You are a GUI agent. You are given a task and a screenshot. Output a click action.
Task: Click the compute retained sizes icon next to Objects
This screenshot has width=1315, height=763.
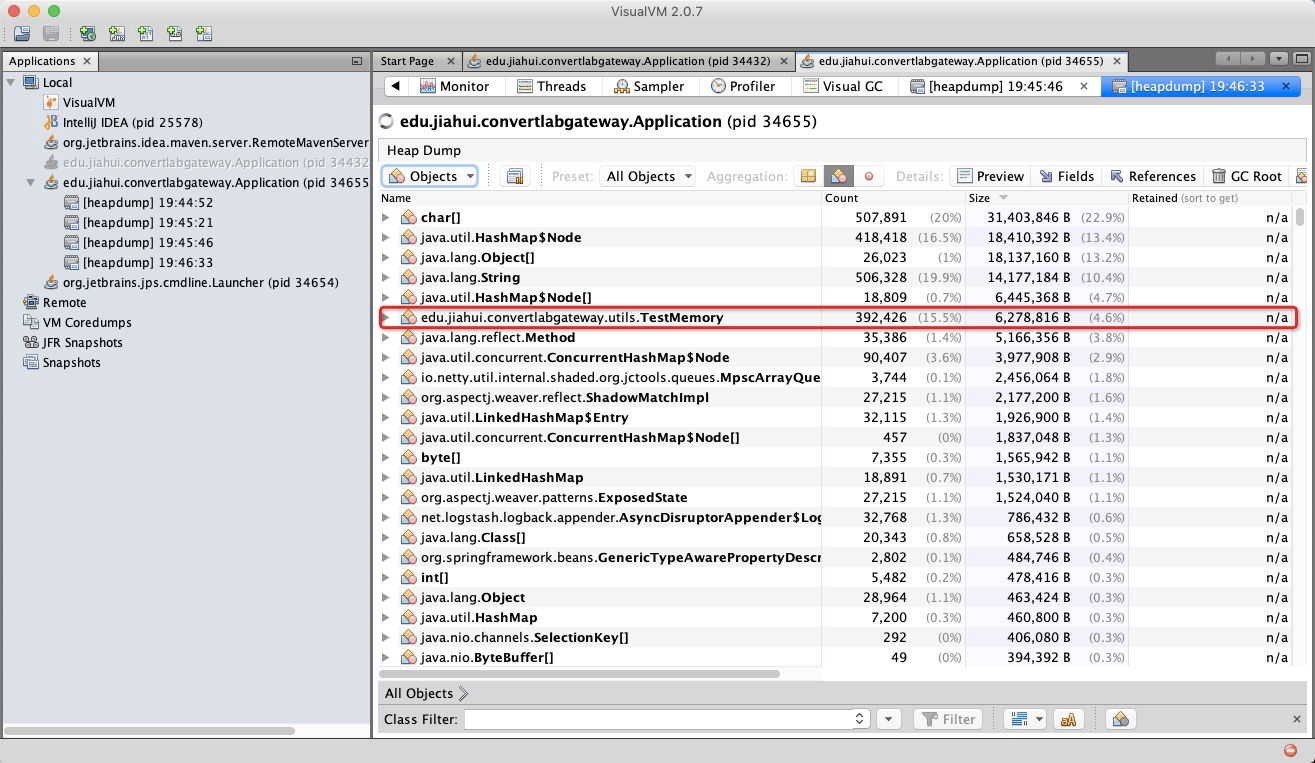tap(515, 176)
